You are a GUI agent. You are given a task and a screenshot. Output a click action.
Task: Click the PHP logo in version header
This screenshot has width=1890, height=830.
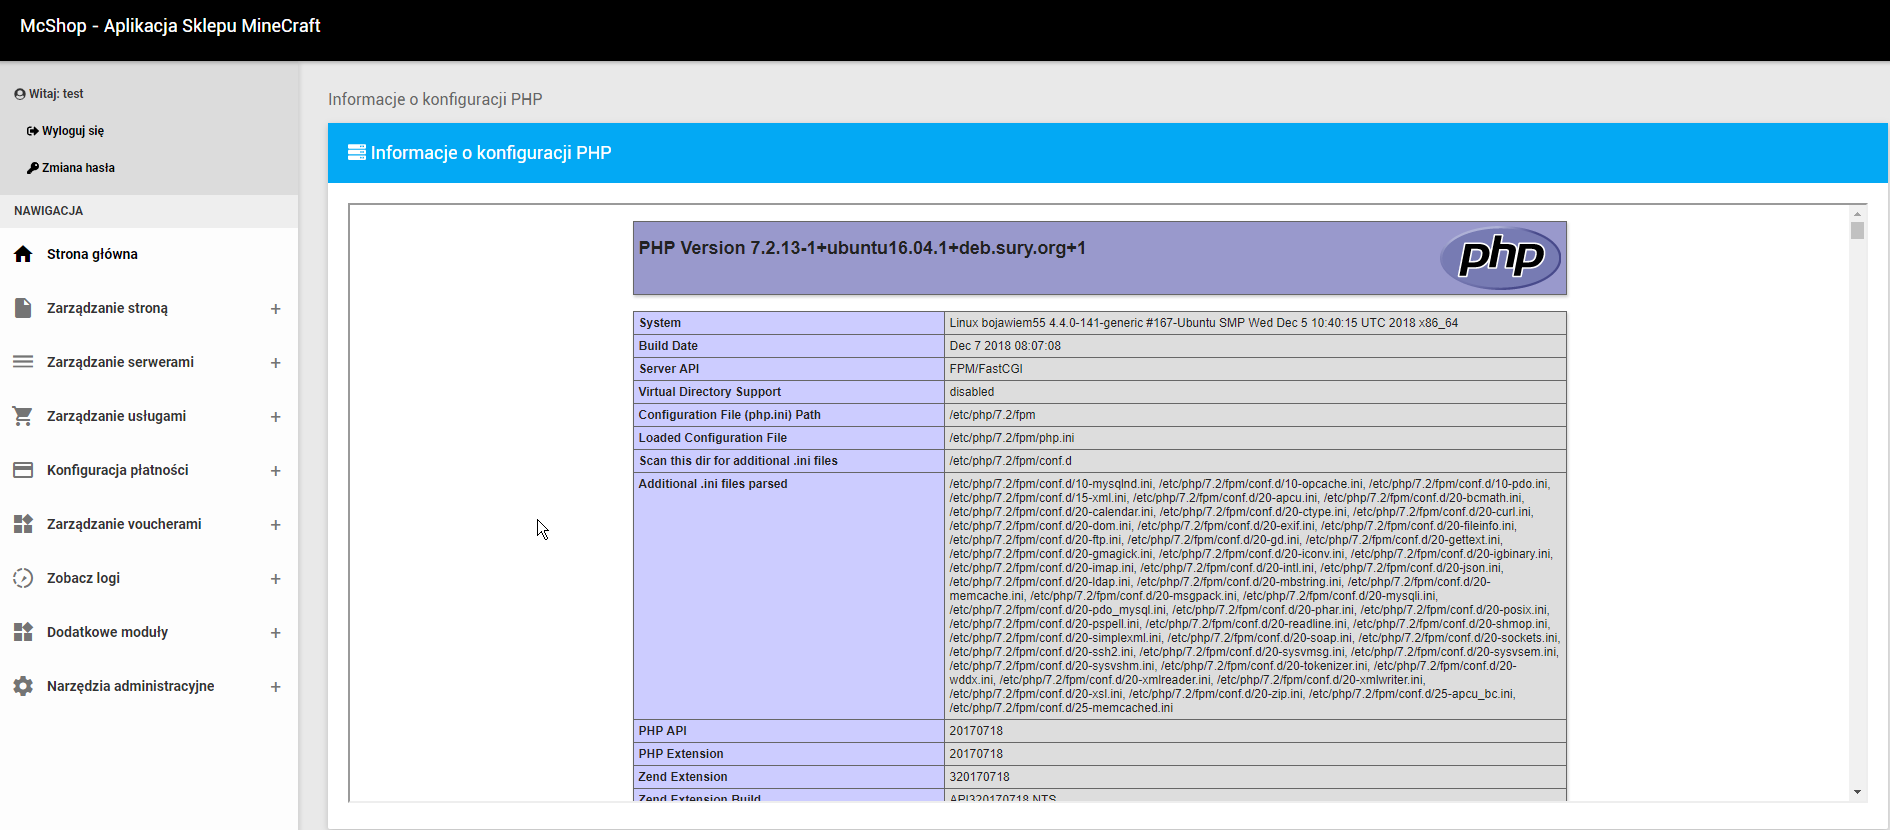1500,258
